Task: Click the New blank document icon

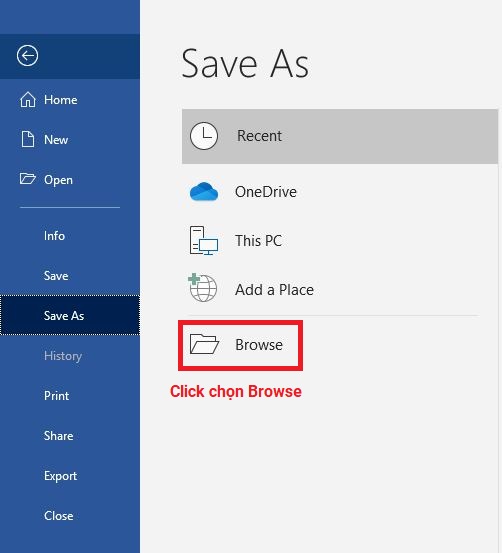Action: [x=28, y=139]
